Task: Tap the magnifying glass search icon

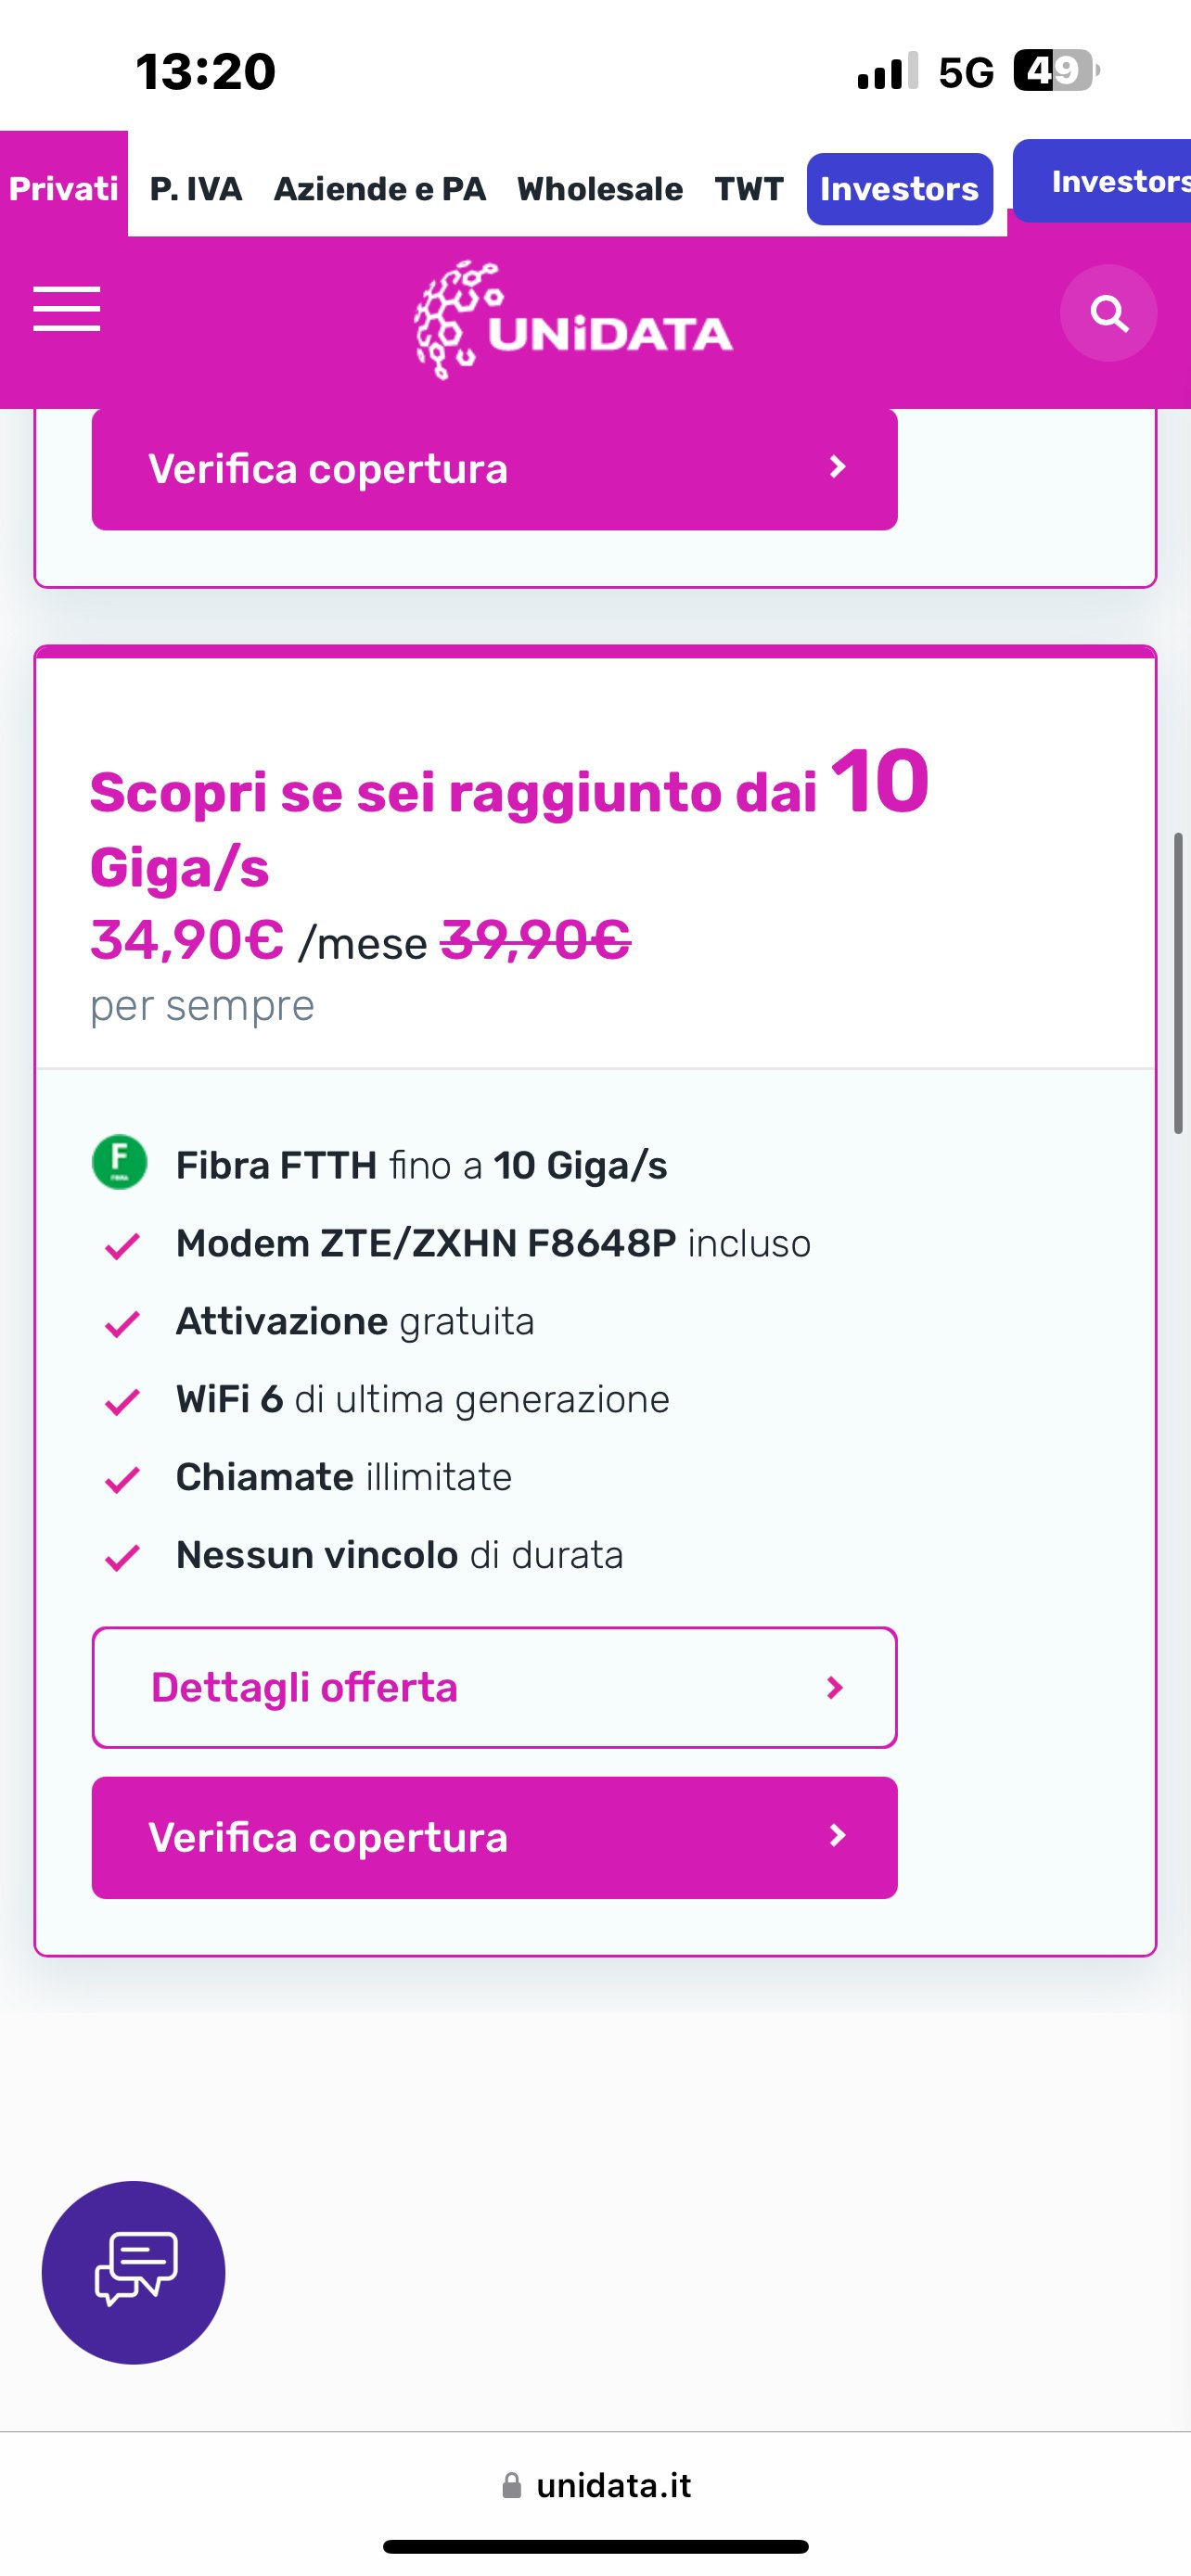Action: (1108, 313)
